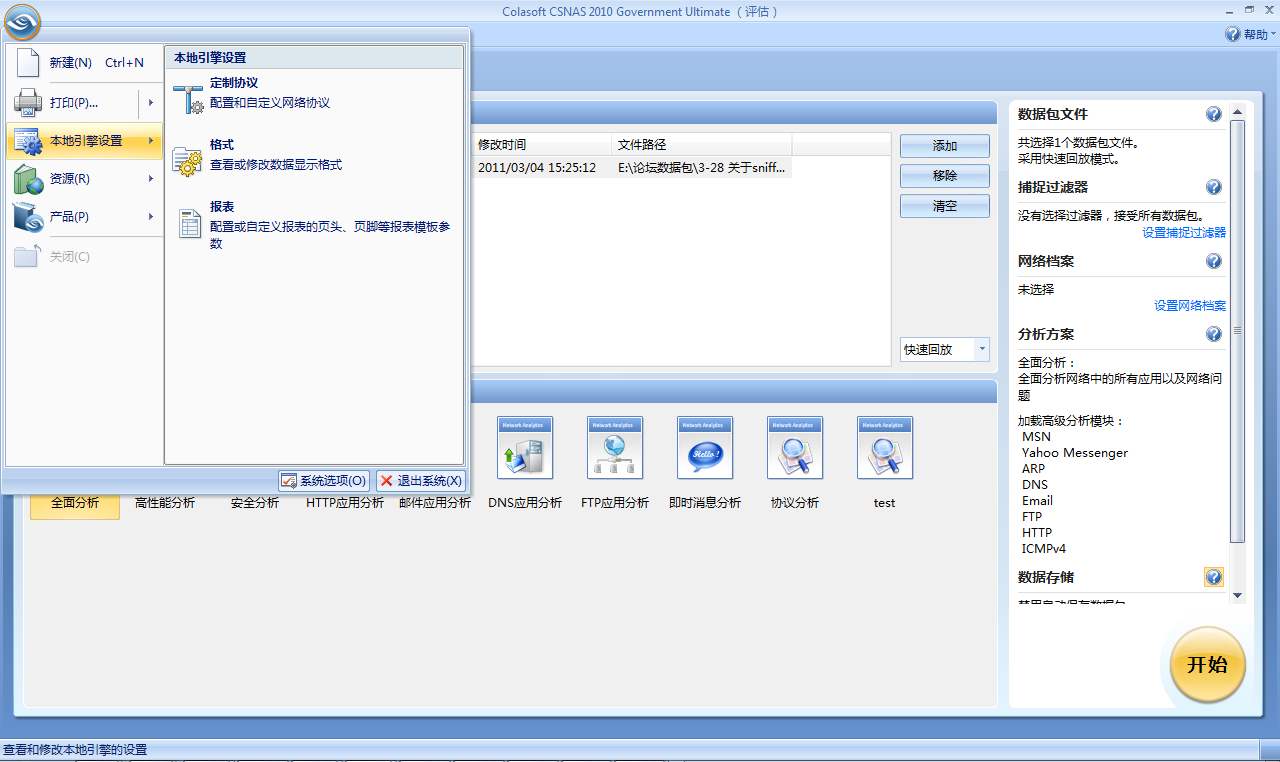Select the DNS应用分析 analysis profile icon
The image size is (1280, 762).
524,447
